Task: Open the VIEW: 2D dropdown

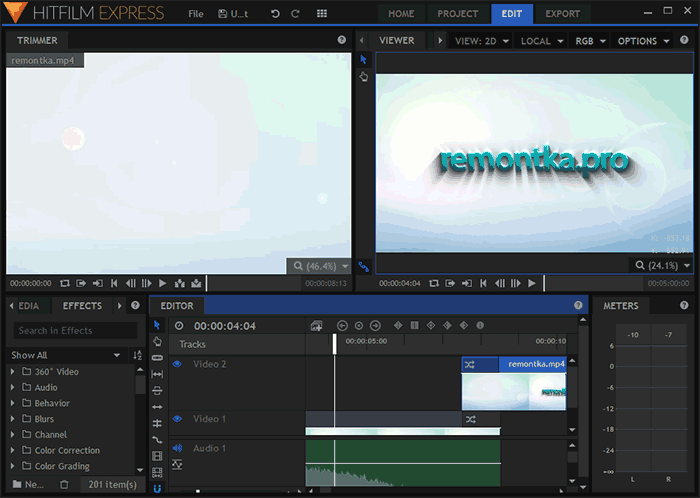Action: click(x=482, y=41)
